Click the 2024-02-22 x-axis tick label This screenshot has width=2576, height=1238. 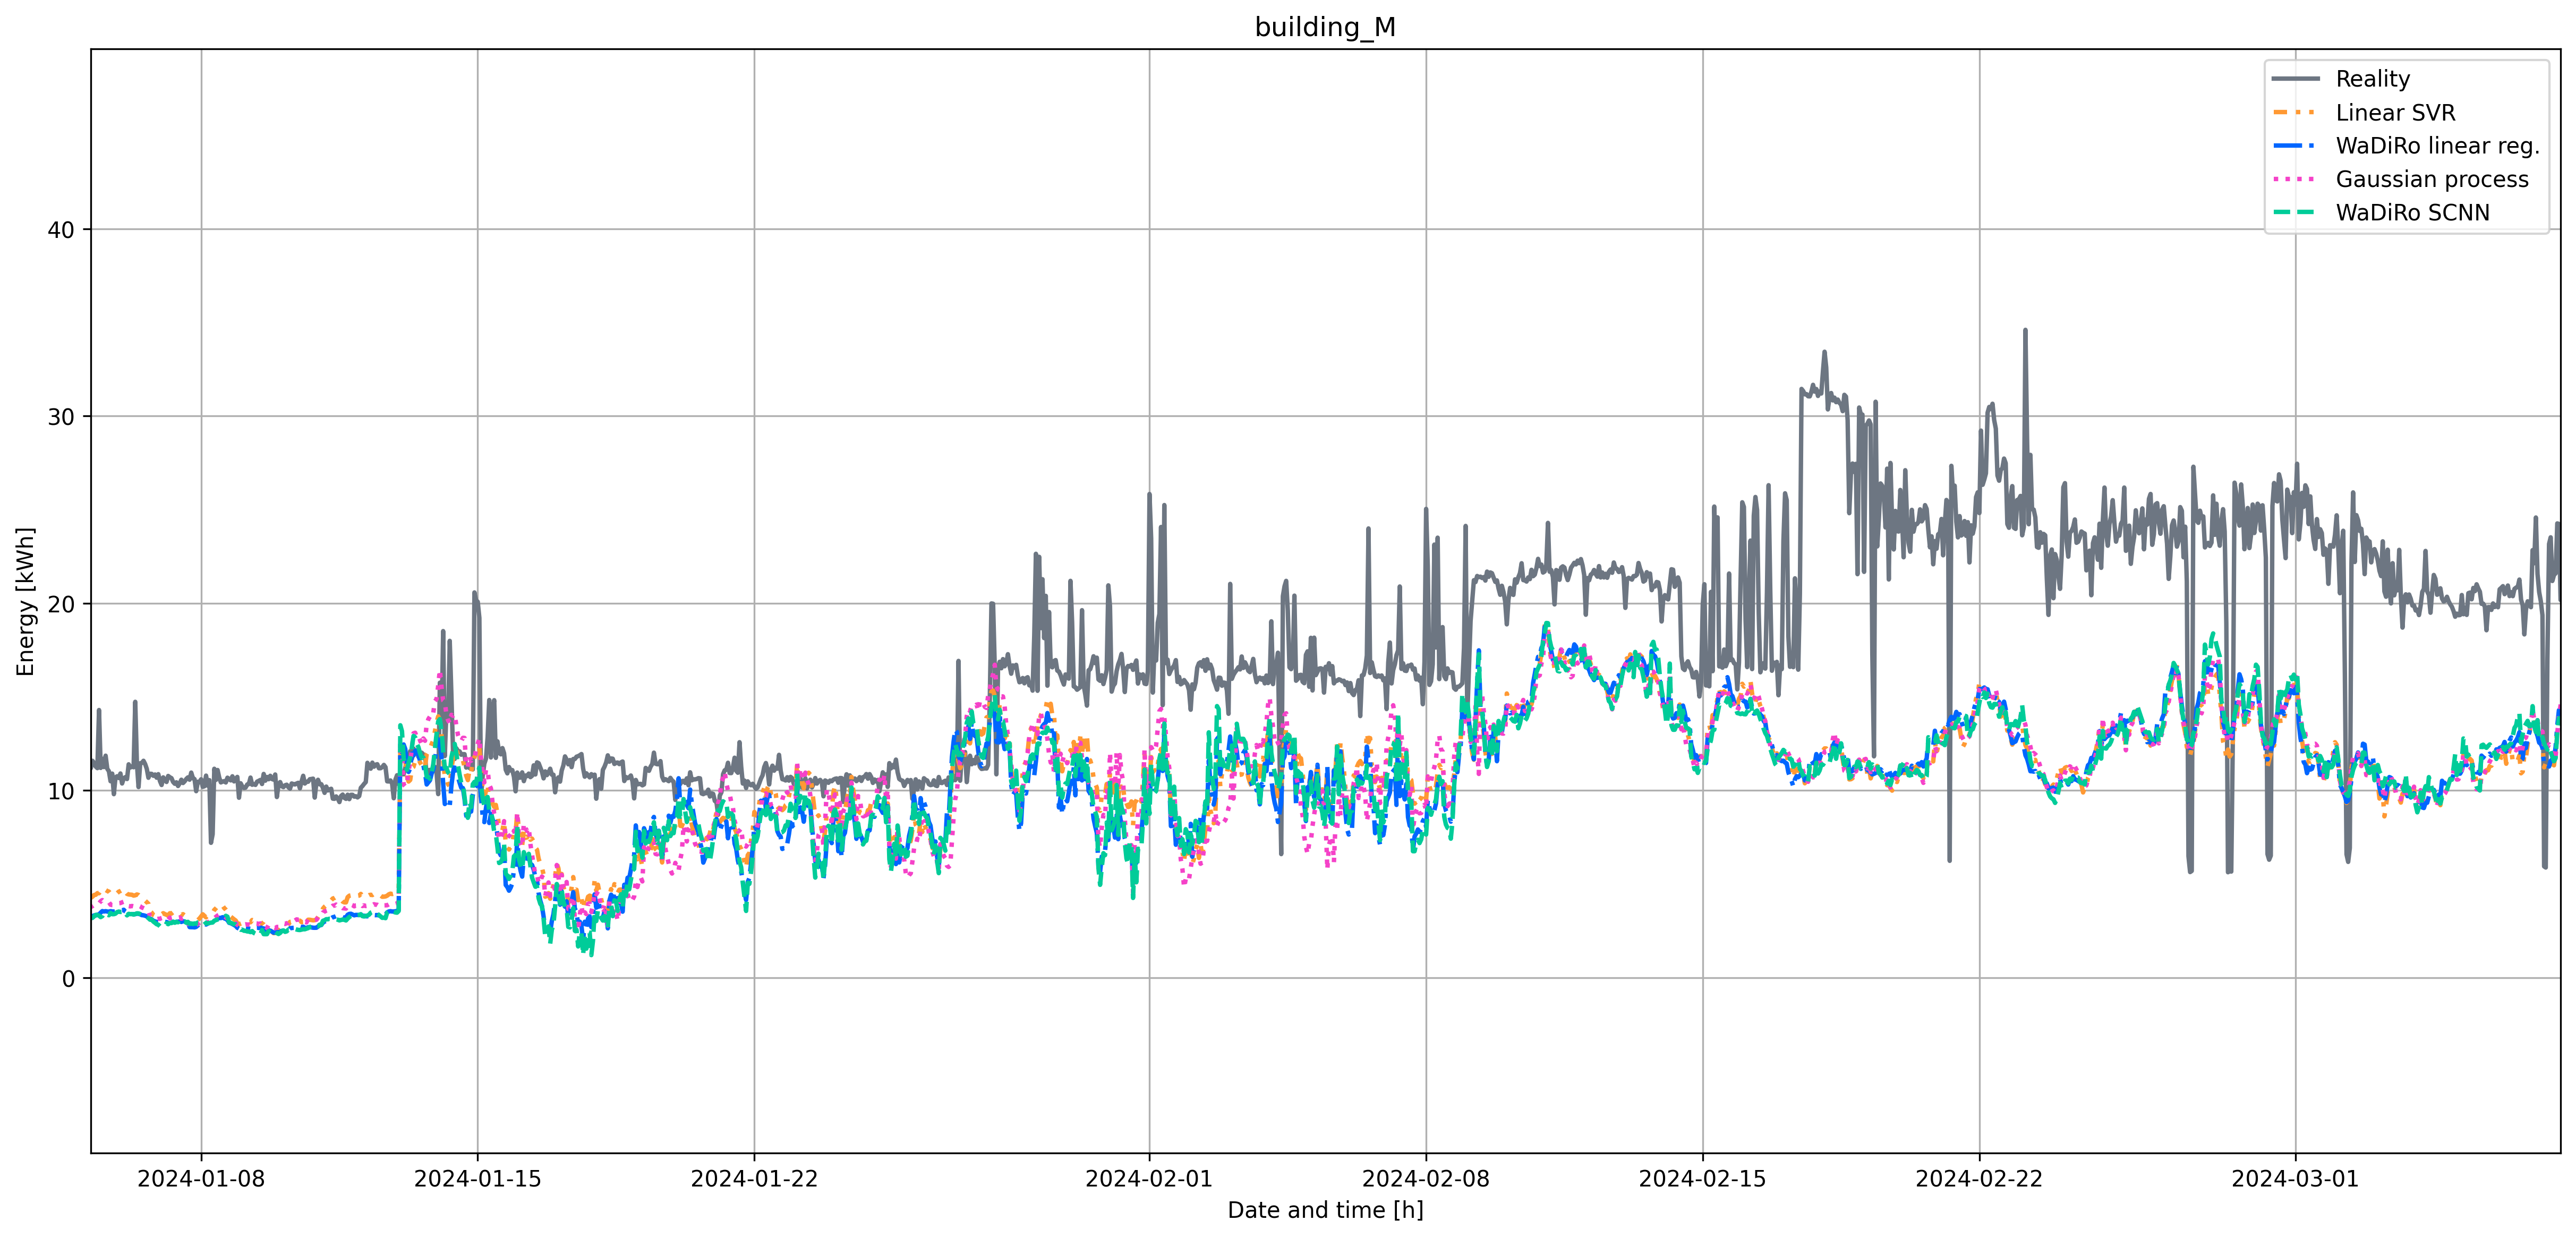coord(1978,1179)
